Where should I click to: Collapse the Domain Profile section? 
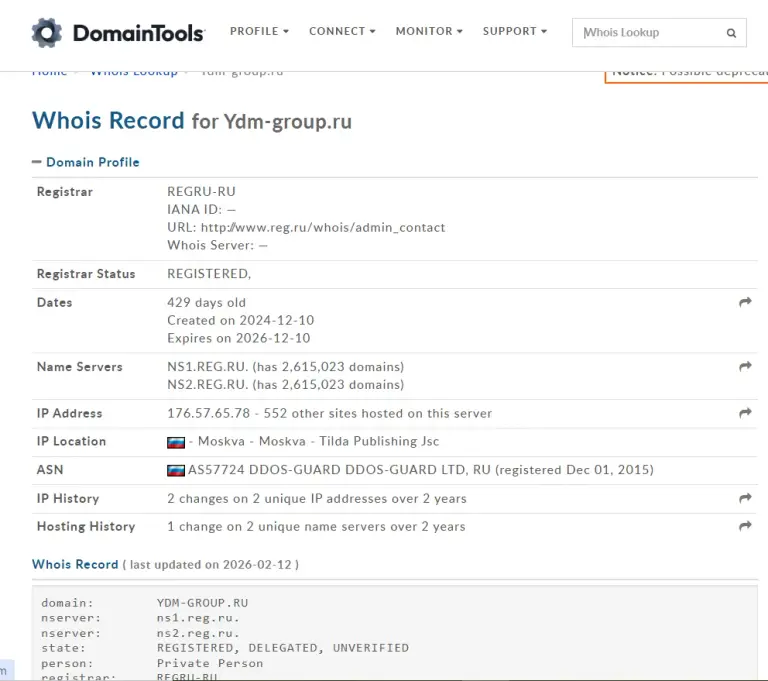point(86,162)
